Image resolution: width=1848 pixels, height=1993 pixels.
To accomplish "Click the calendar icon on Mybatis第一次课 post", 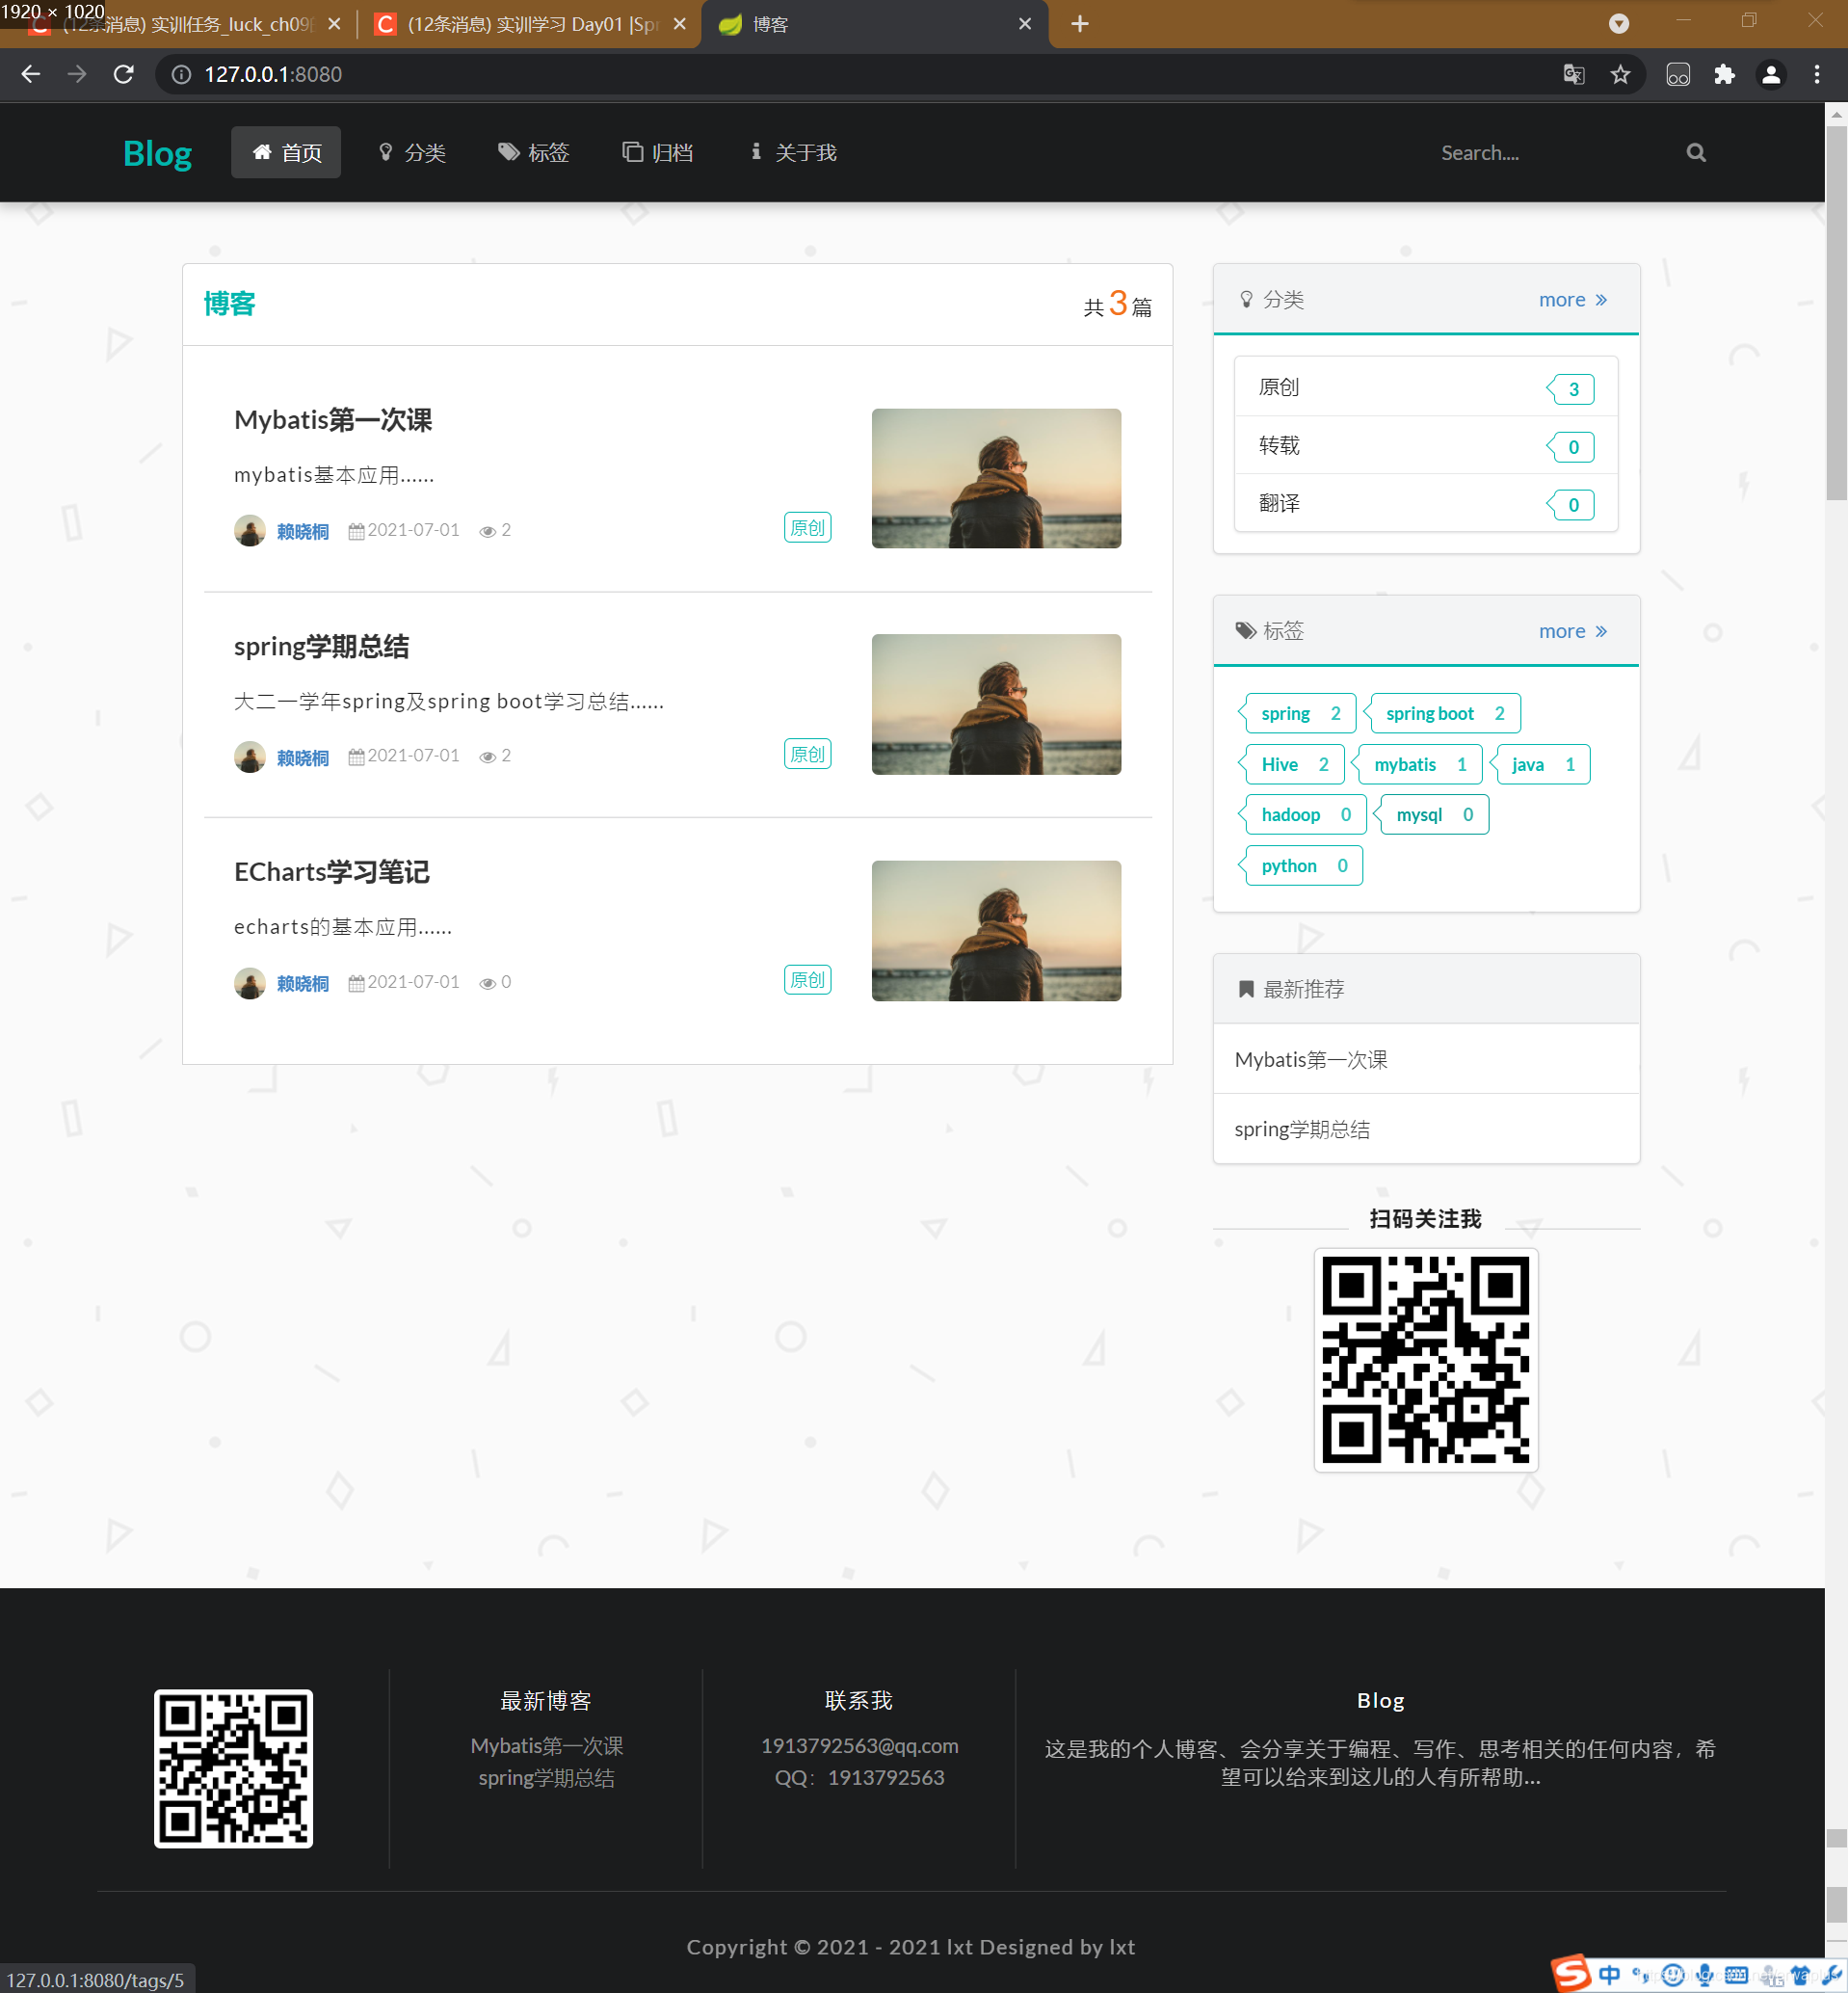I will click(x=356, y=530).
